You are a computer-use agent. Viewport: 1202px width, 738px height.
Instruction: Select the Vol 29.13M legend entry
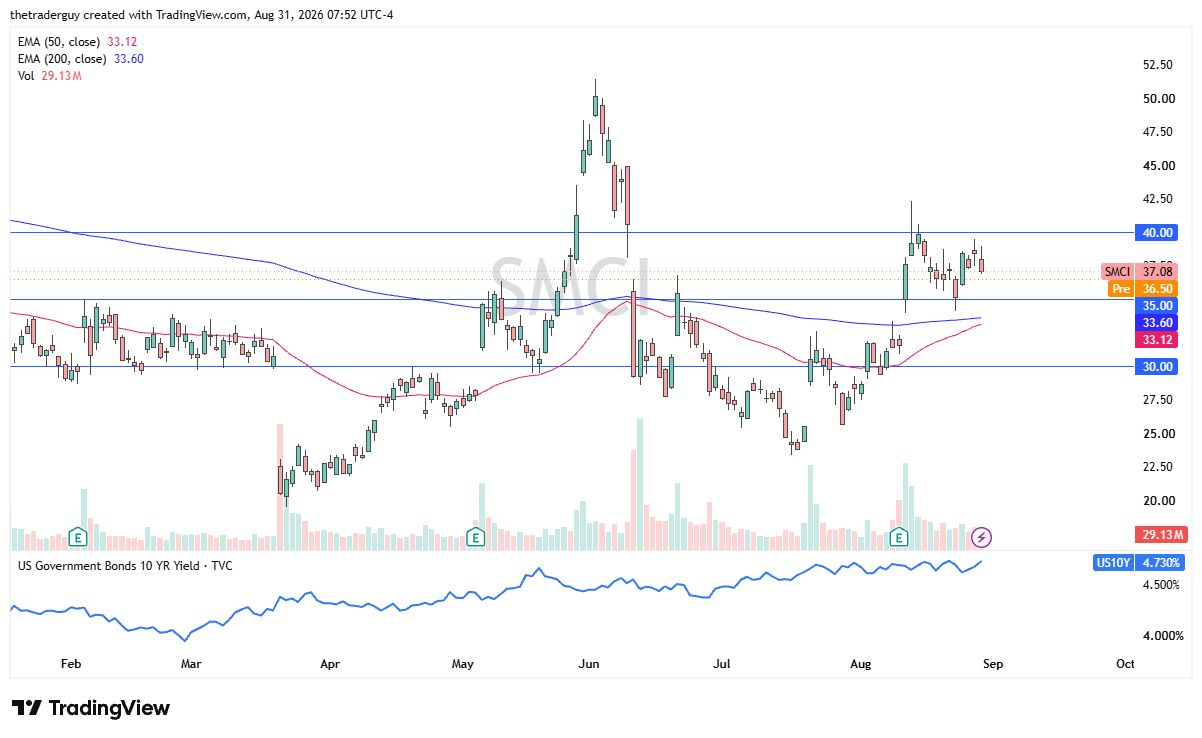(50, 75)
